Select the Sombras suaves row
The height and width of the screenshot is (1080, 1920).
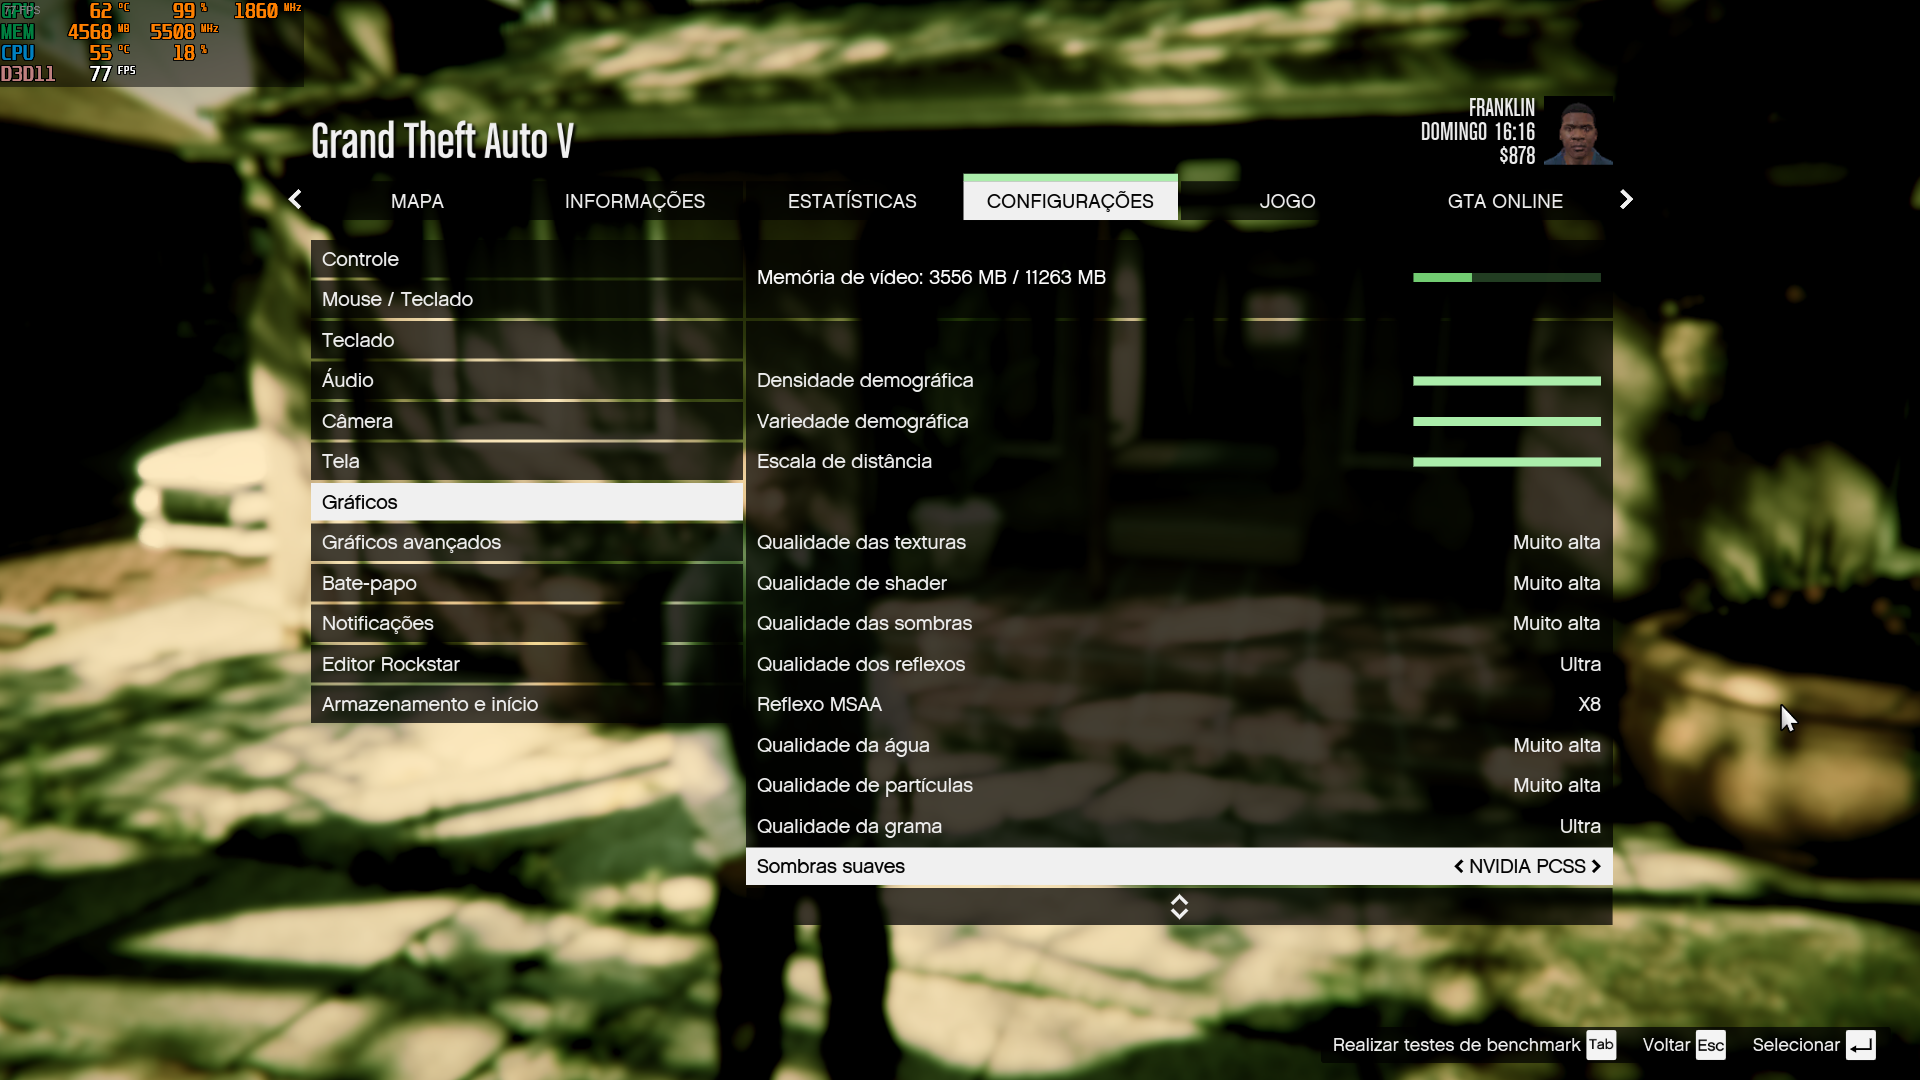click(1179, 866)
